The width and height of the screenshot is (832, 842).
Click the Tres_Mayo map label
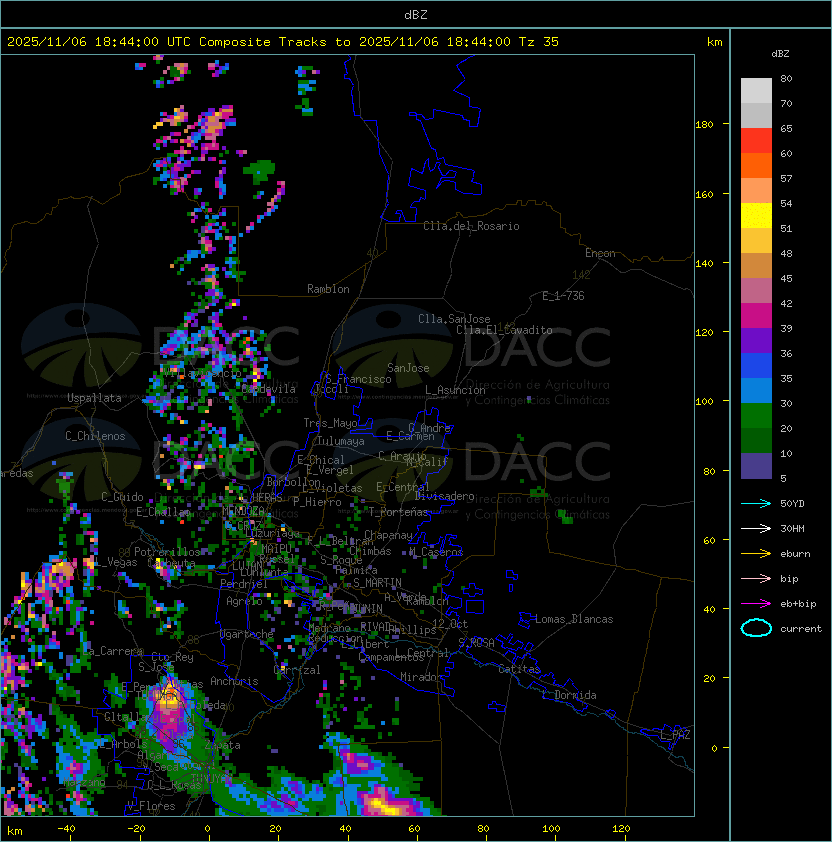[x=330, y=423]
